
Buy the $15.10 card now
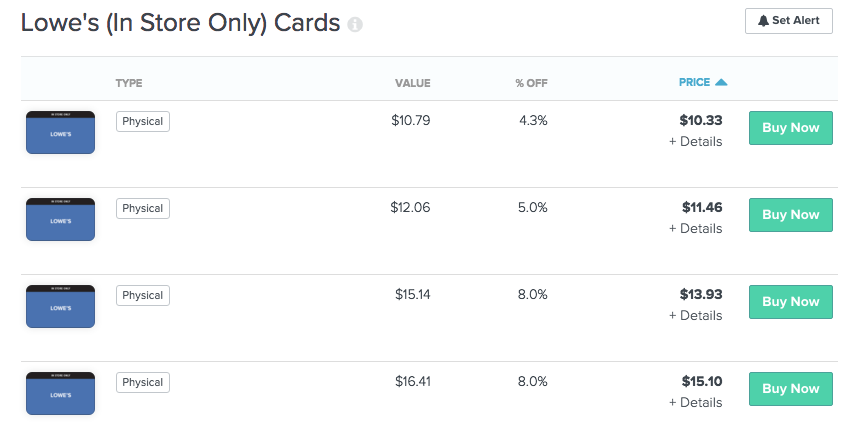pyautogui.click(x=791, y=389)
